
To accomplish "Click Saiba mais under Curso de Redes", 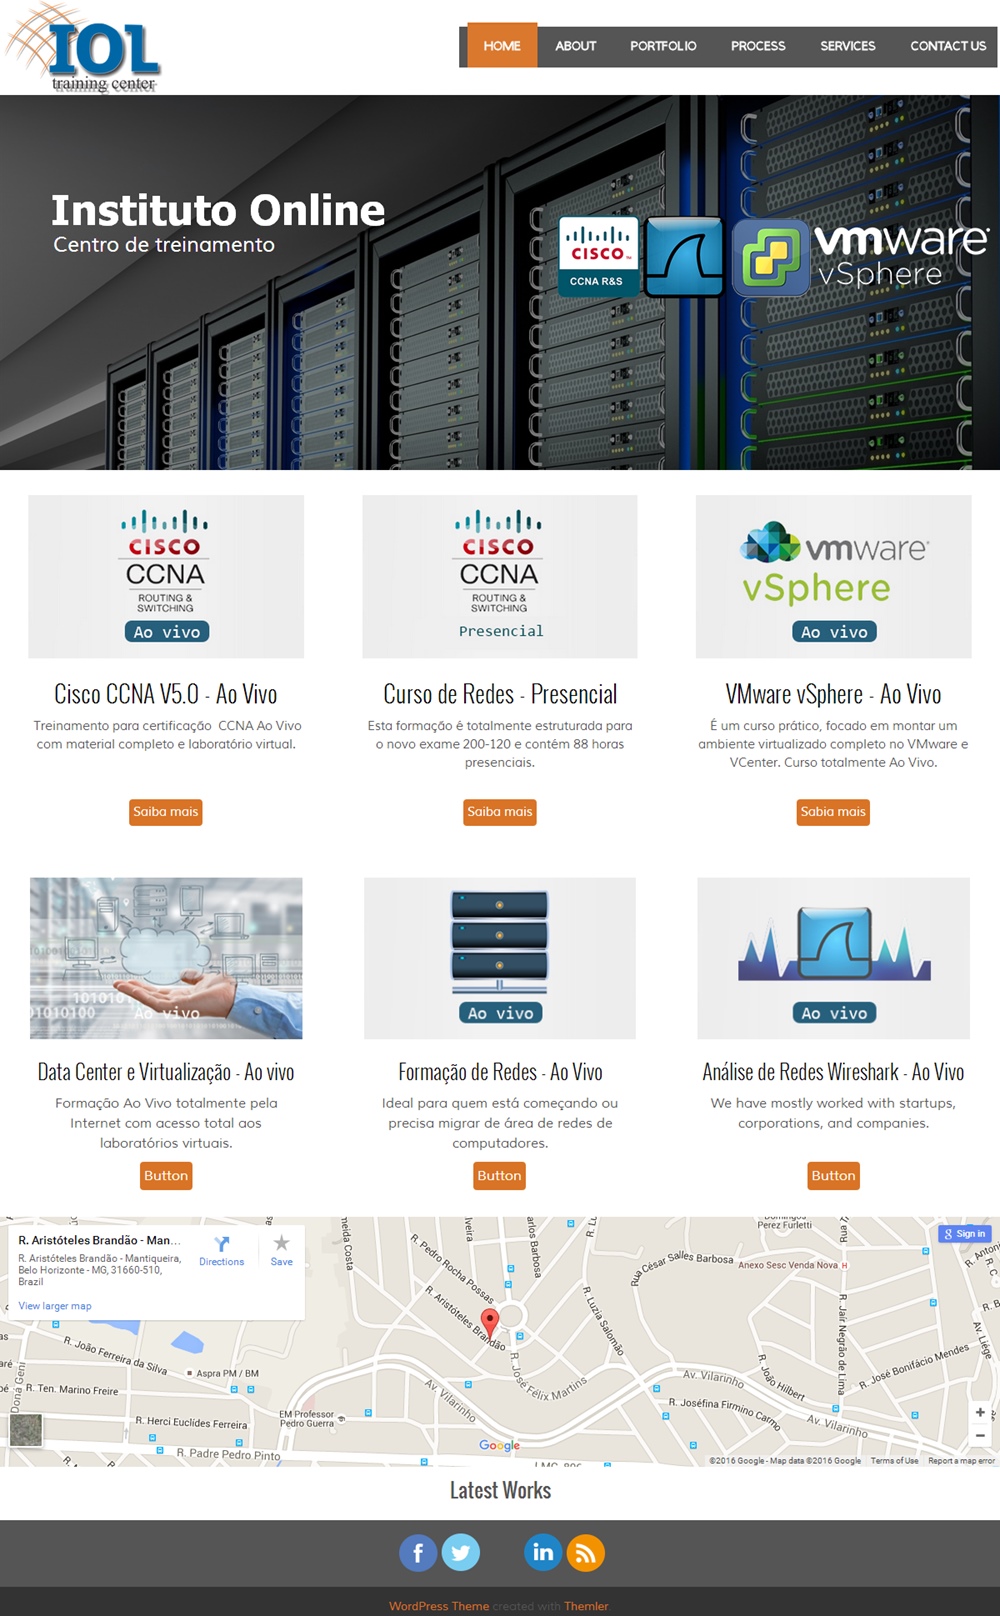I will point(500,812).
